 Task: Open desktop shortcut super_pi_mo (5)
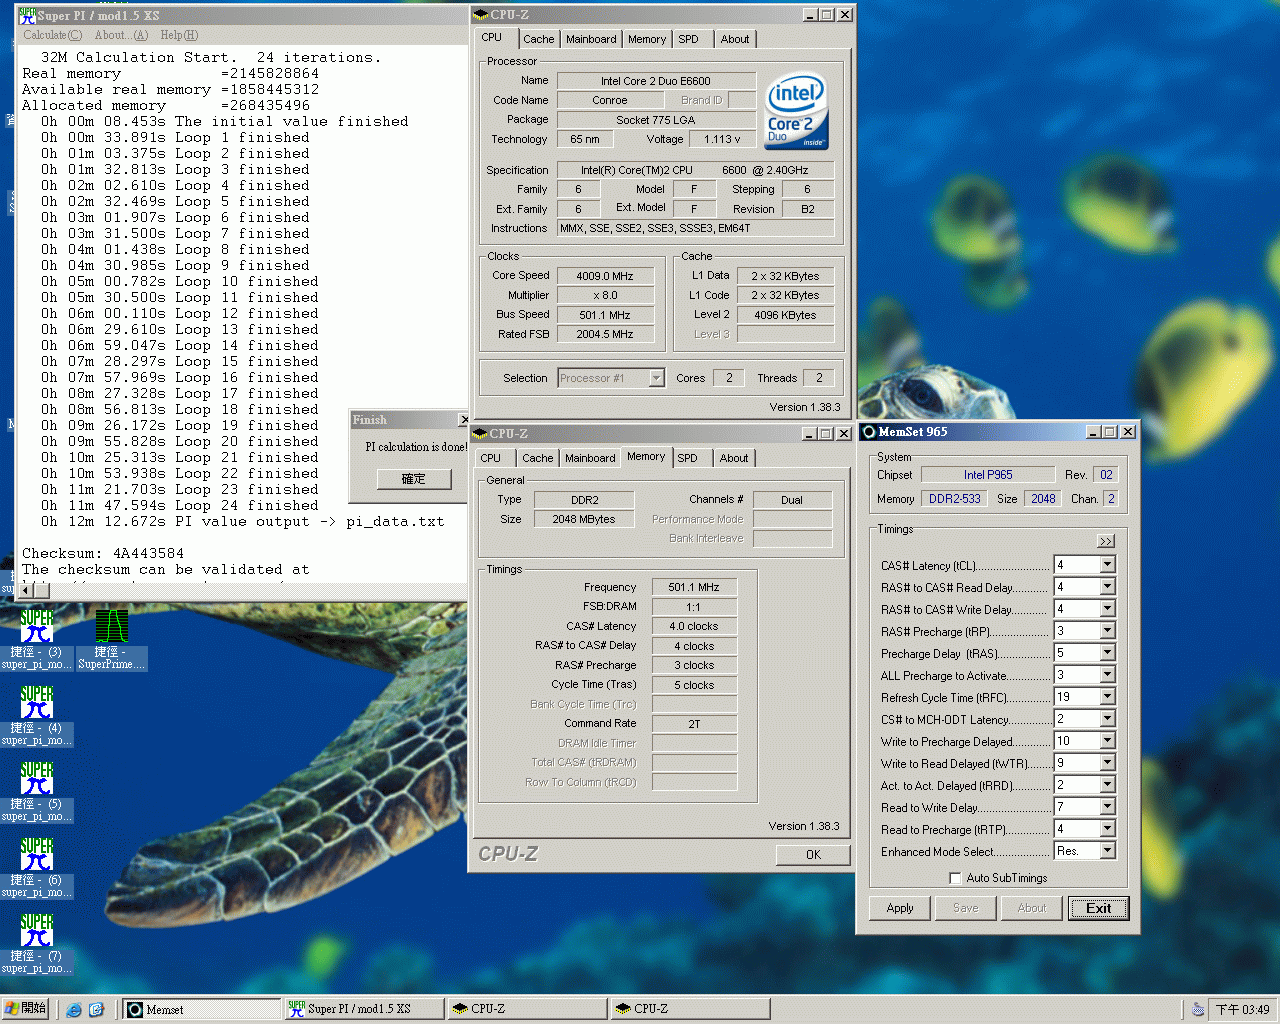37,792
